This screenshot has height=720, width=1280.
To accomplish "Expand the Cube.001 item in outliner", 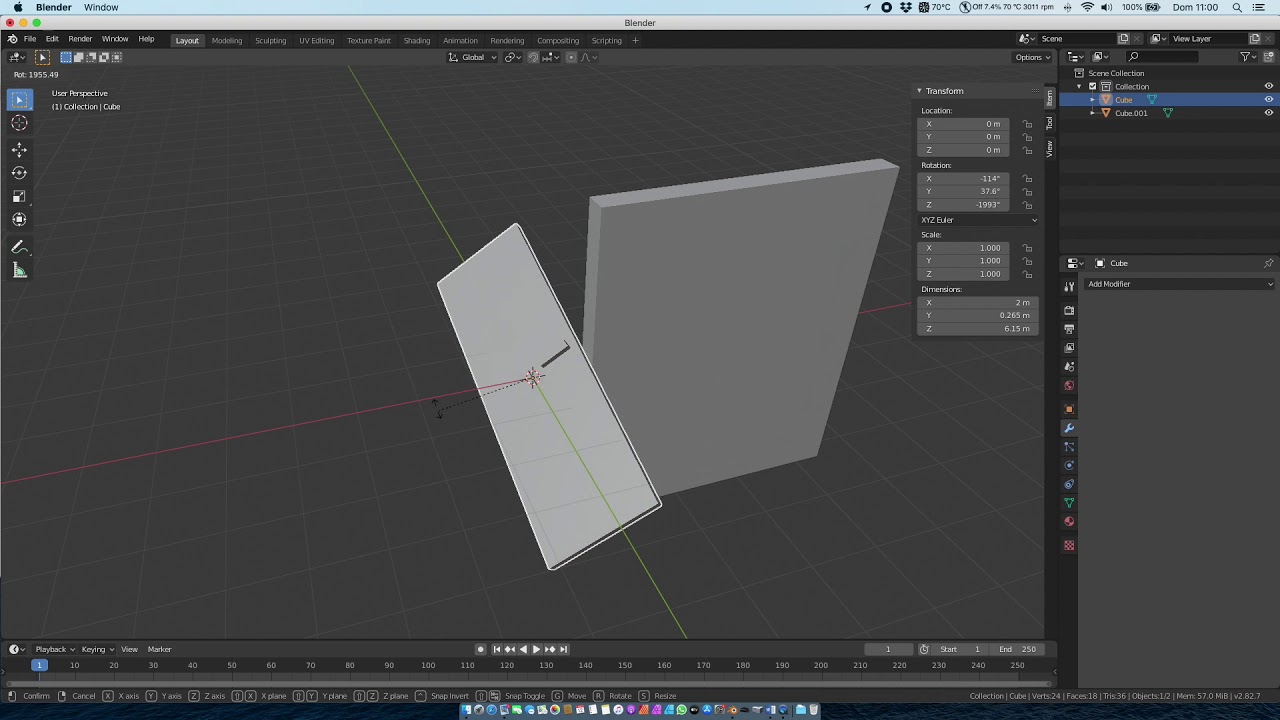I will [1092, 113].
